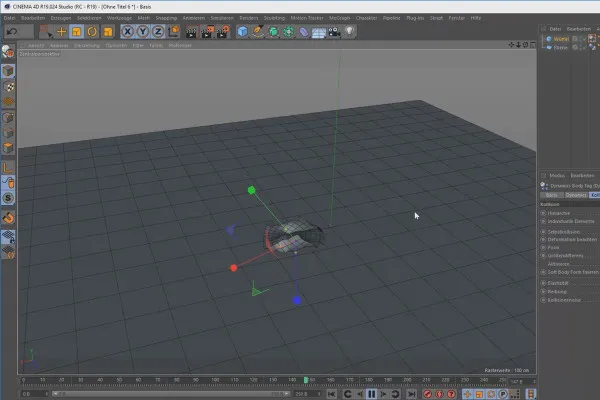Render to Picture Viewer icon

[x=207, y=32]
